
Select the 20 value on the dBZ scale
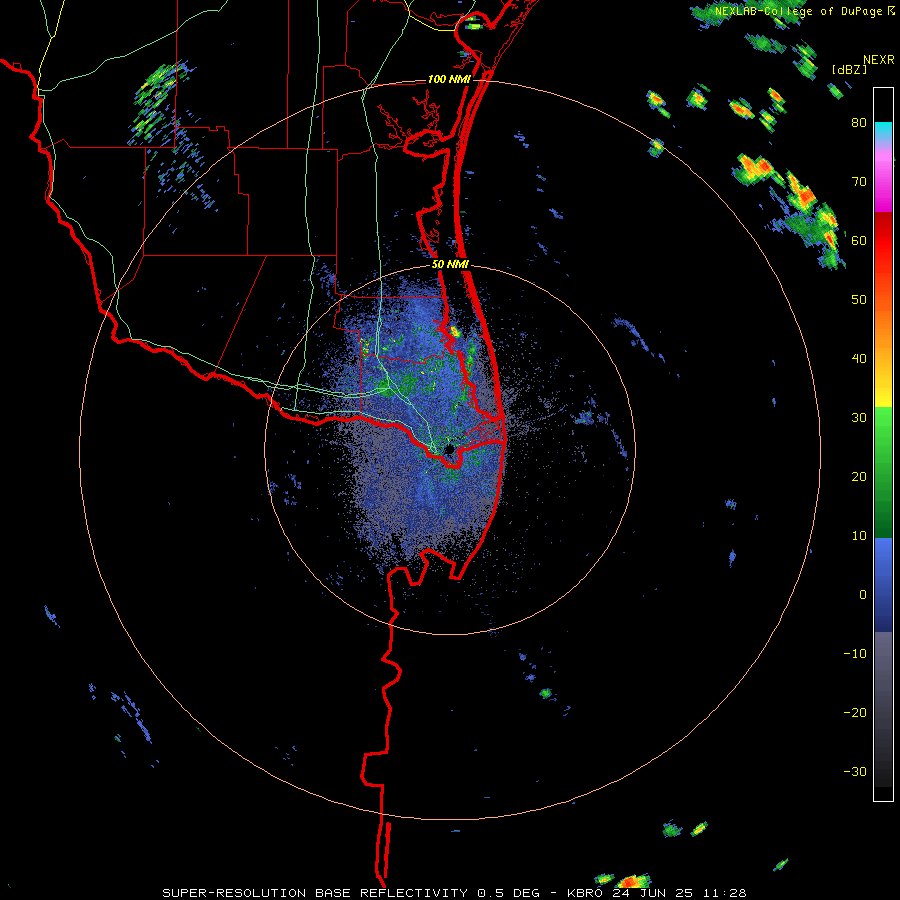pos(859,477)
